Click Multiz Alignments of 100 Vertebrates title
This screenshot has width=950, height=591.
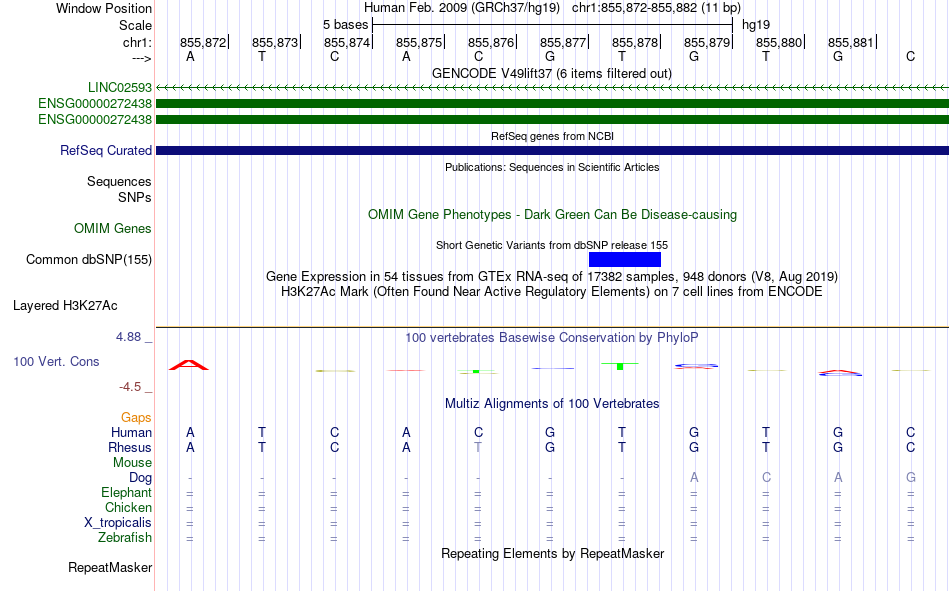point(552,404)
